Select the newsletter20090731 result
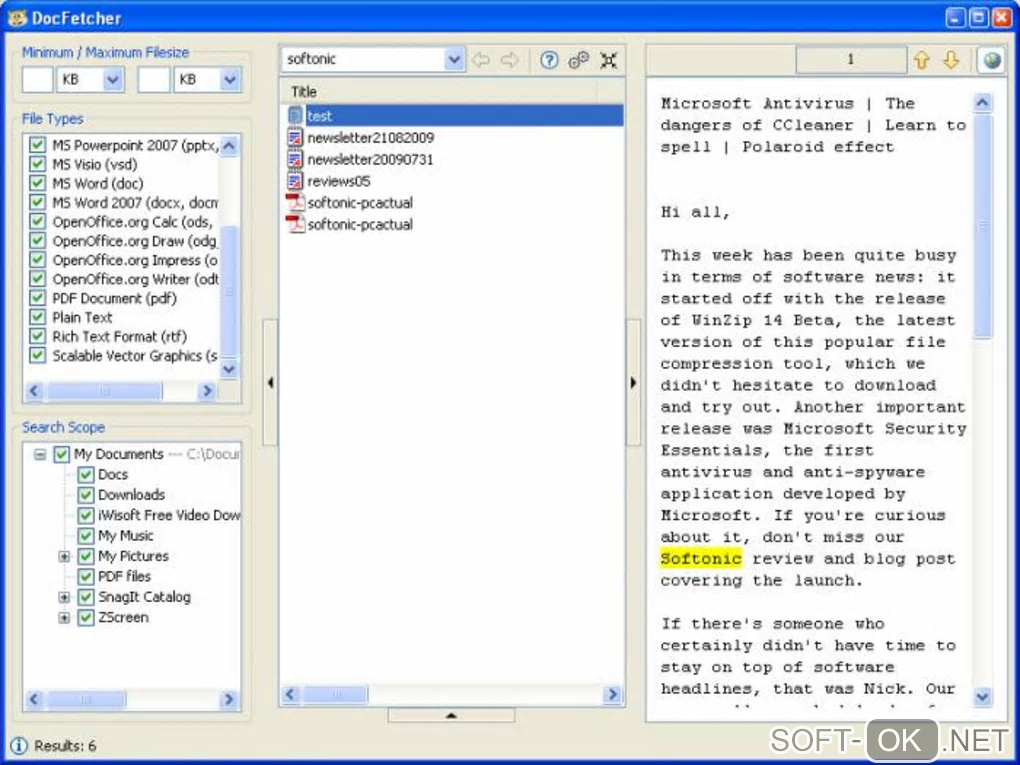 (x=370, y=159)
